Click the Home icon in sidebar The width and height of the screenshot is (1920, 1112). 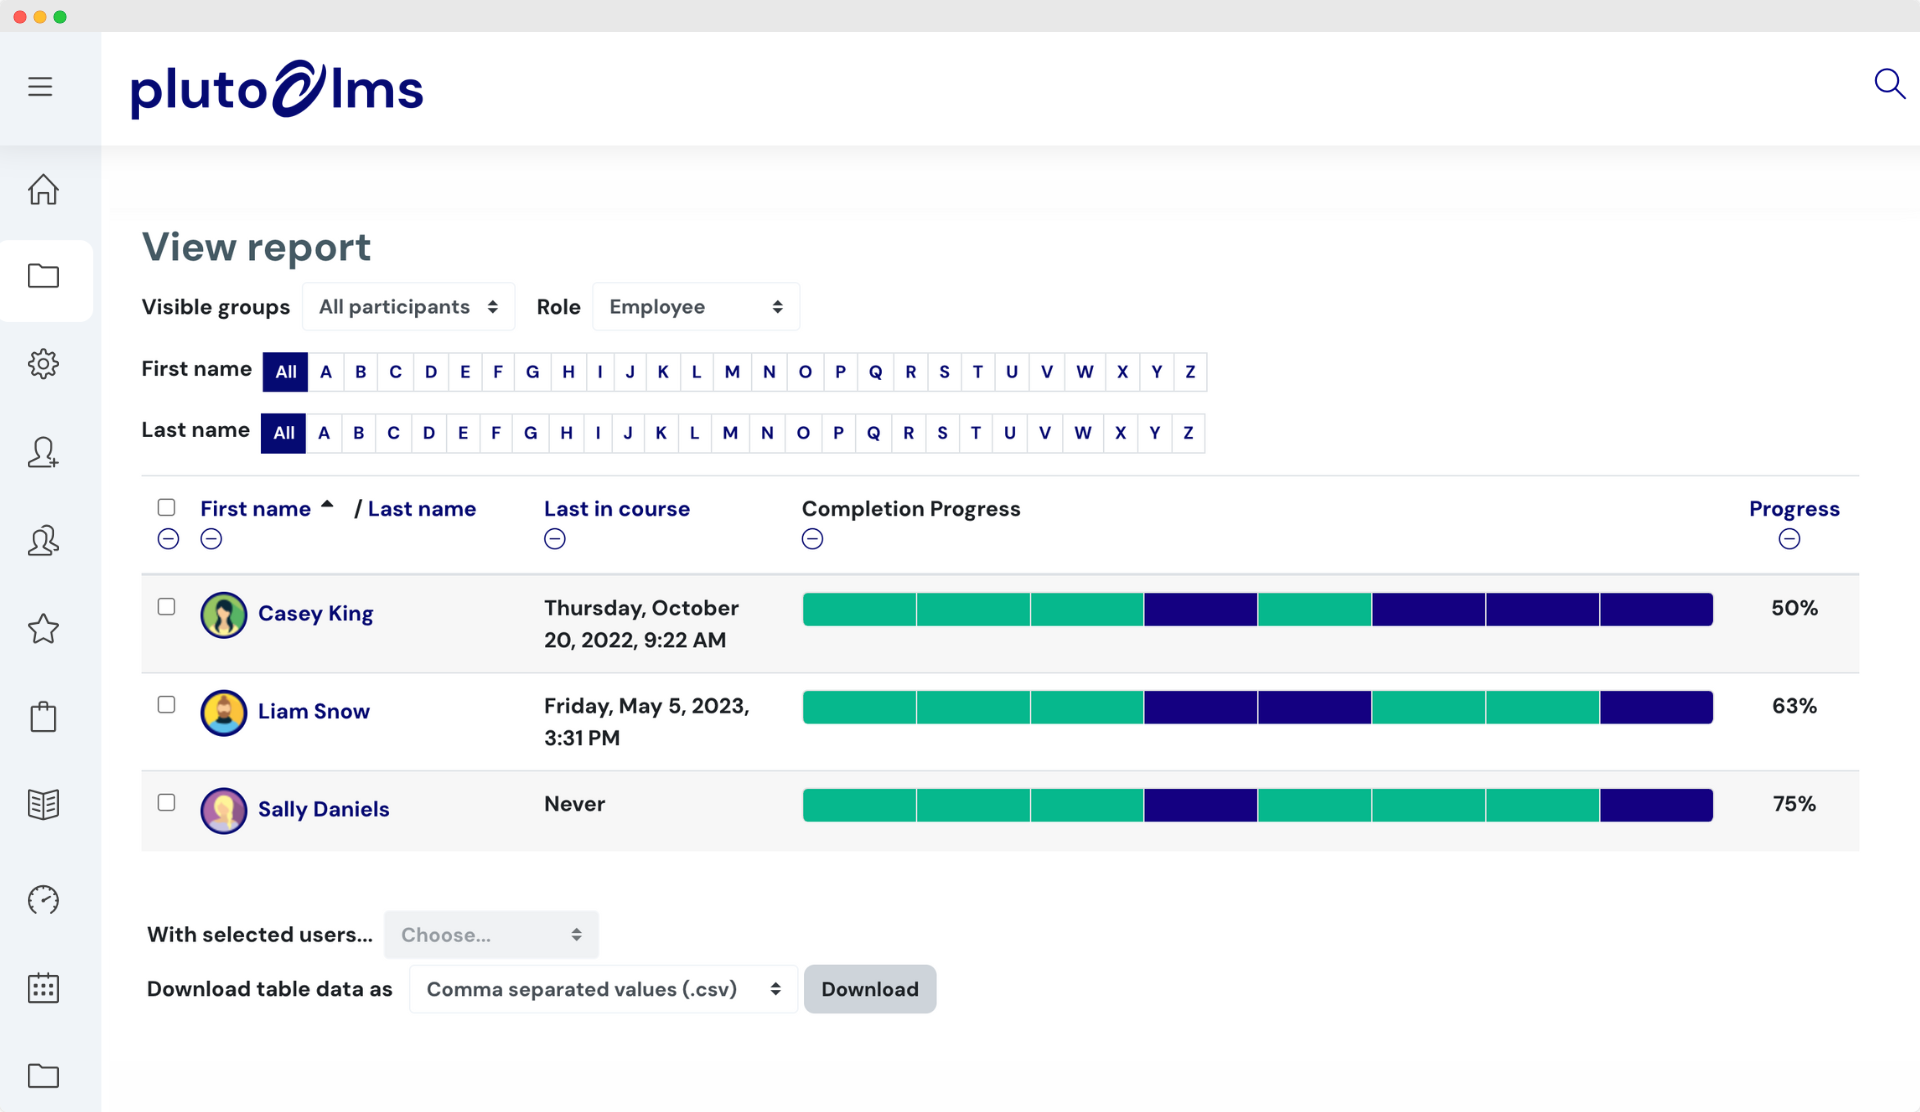point(44,189)
